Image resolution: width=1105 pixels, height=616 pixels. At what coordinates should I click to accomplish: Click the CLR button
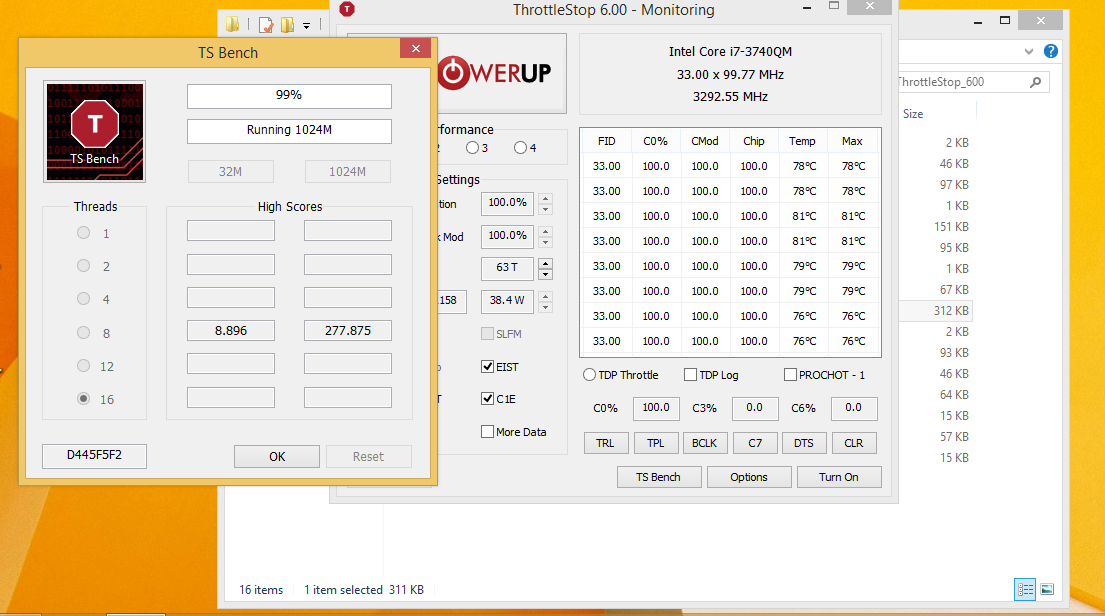854,443
